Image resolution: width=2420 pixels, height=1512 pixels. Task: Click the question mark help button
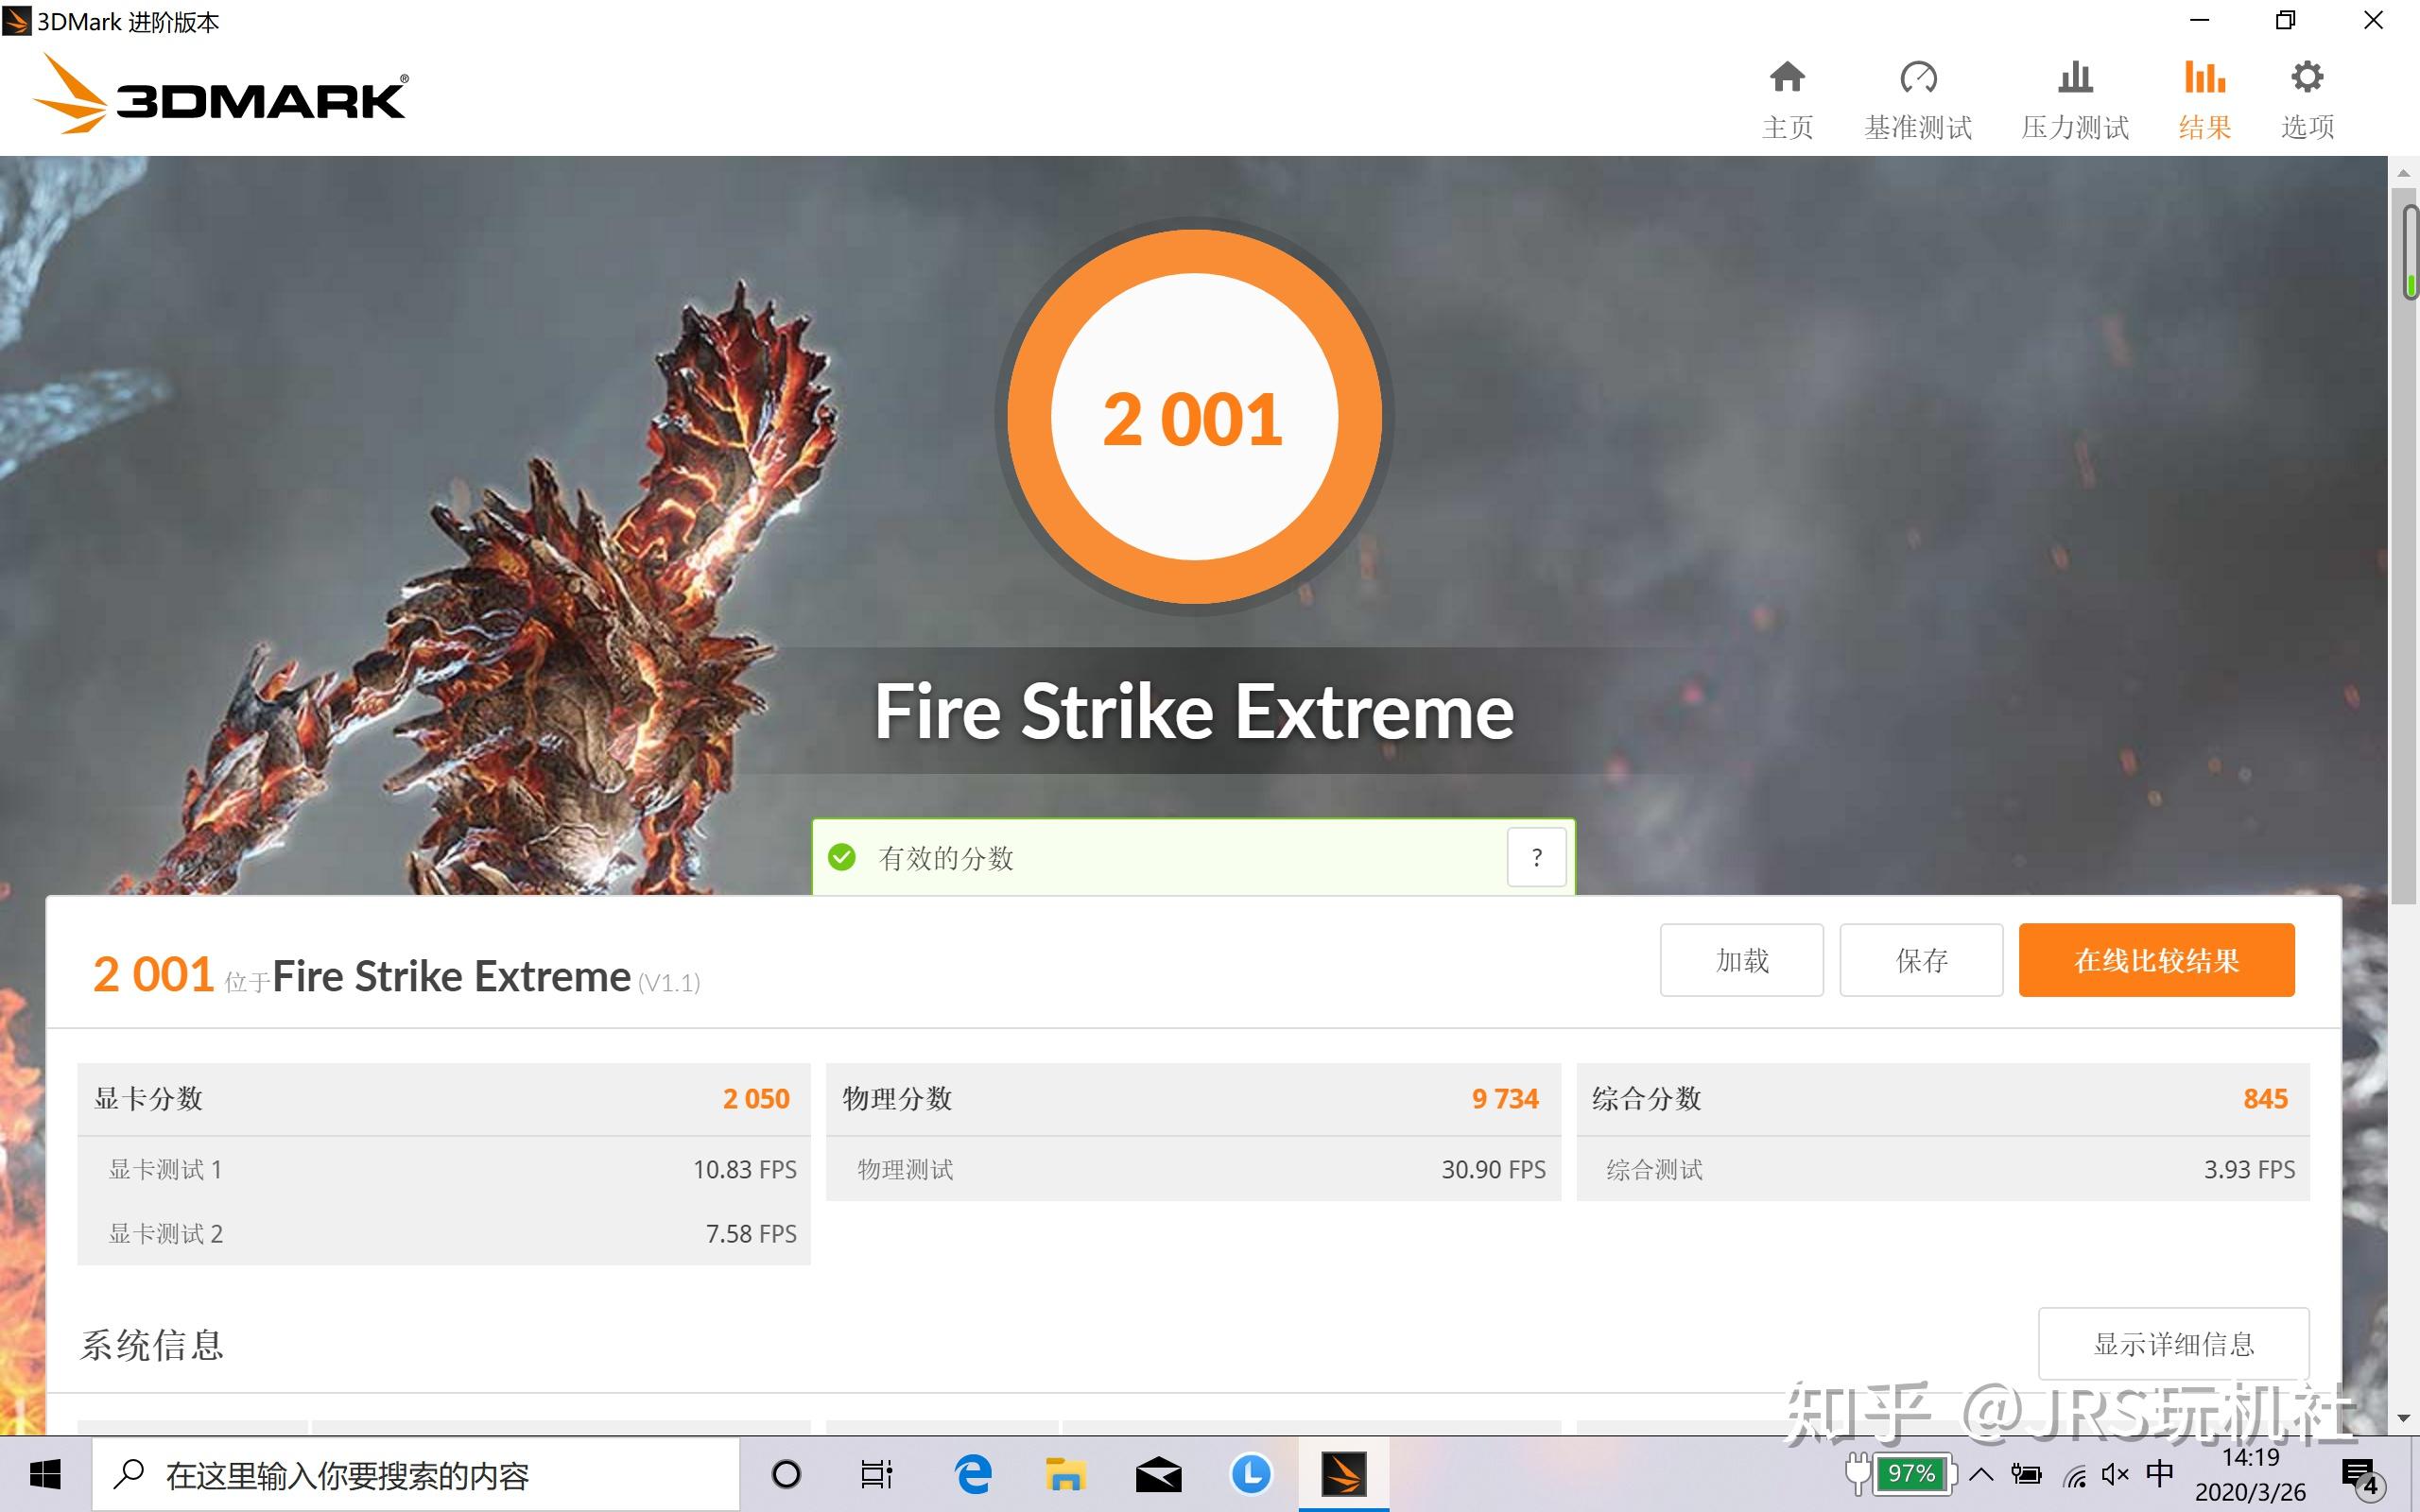(x=1536, y=857)
